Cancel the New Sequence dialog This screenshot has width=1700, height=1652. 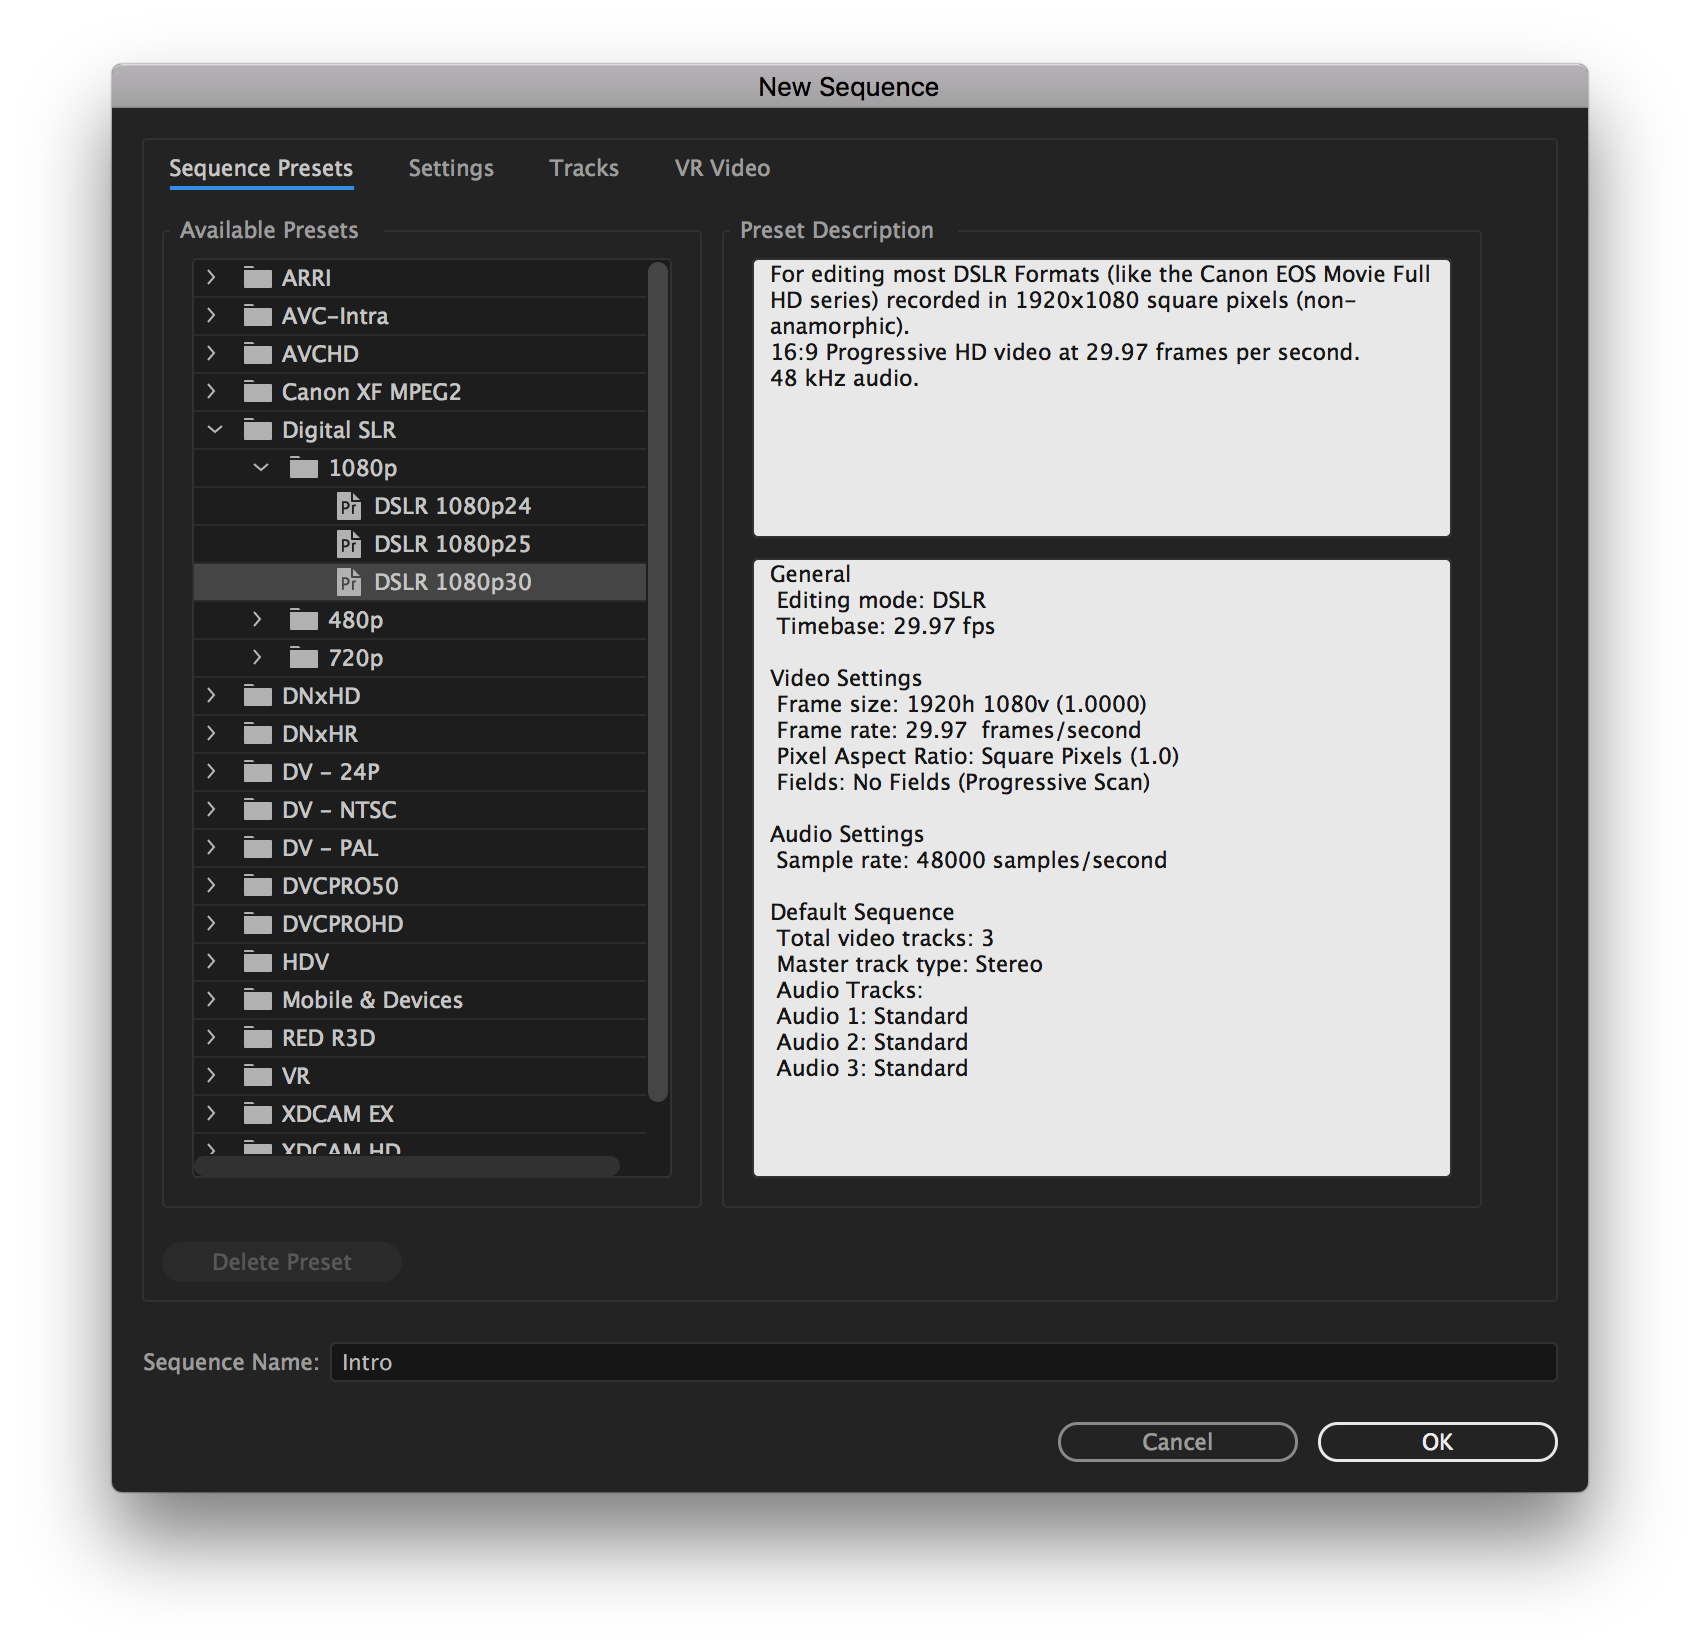pos(1177,1442)
